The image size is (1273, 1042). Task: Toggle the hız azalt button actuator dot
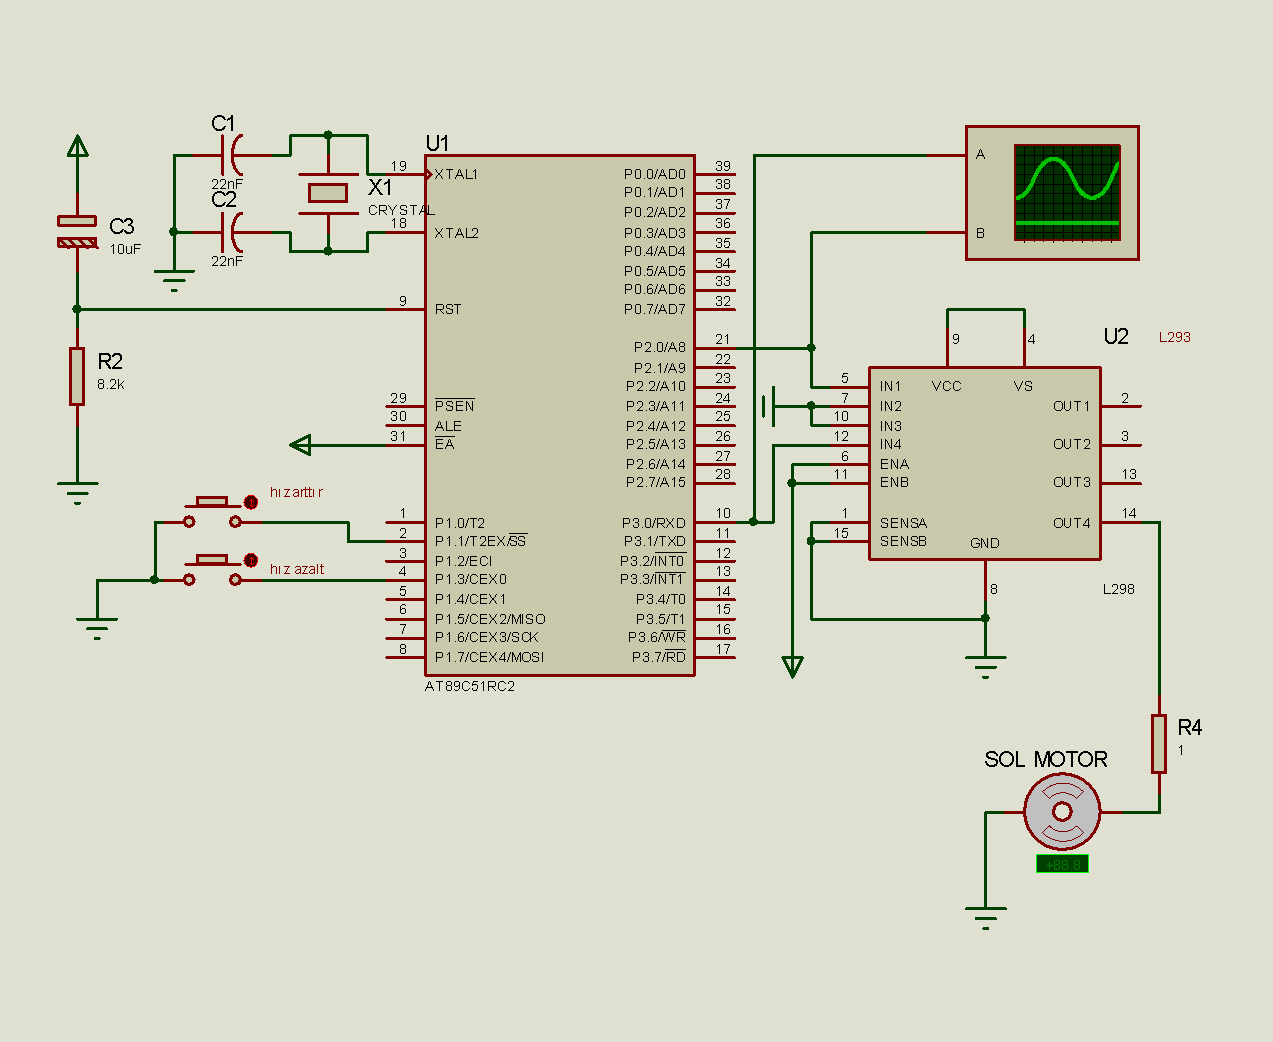[250, 561]
